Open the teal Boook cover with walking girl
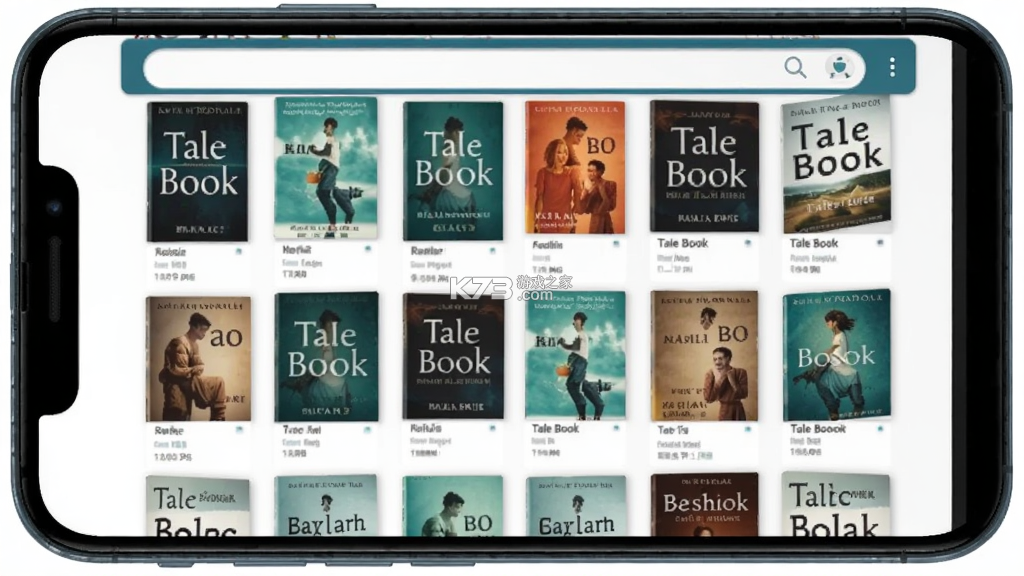Viewport: 1024px width, 576px height. [x=837, y=355]
